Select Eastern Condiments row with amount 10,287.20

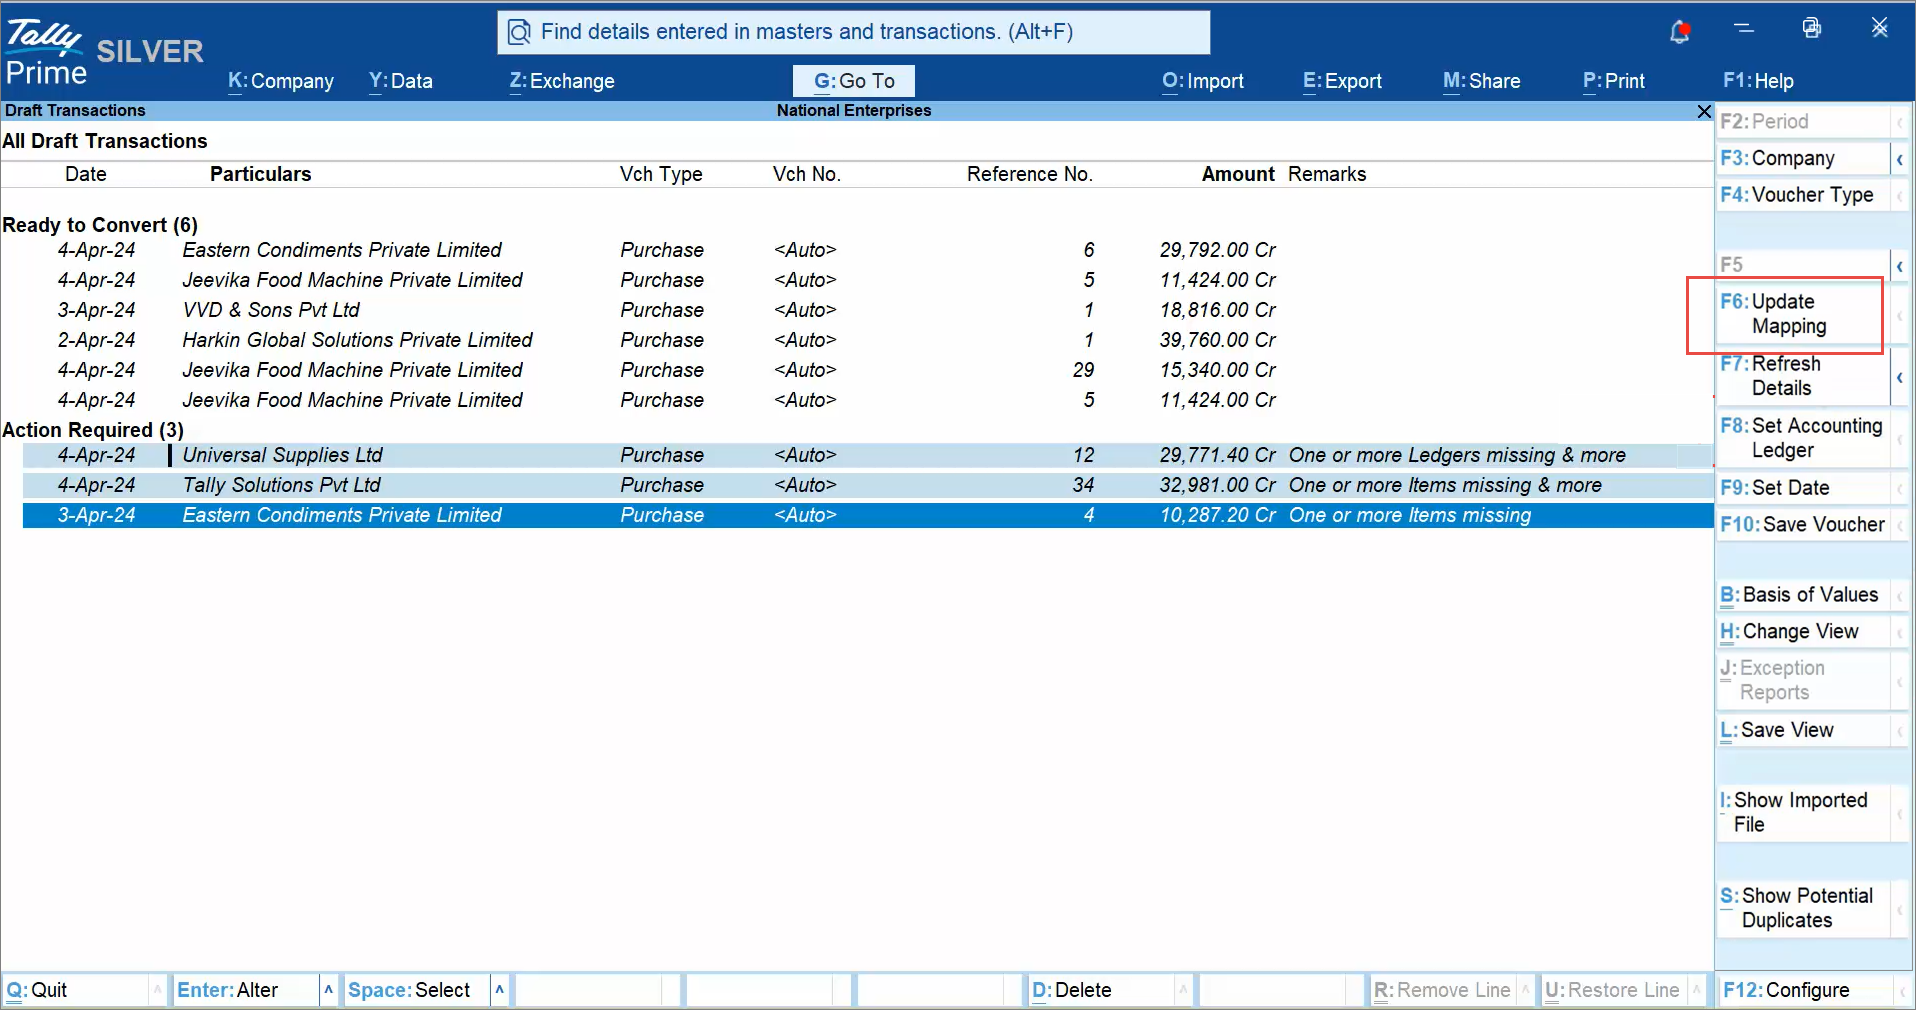tap(868, 515)
